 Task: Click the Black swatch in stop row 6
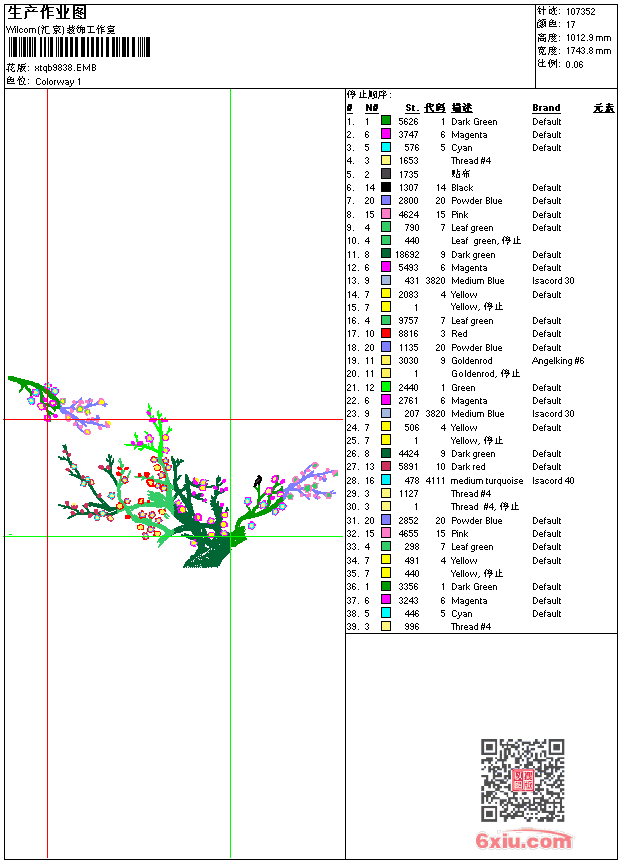(386, 187)
